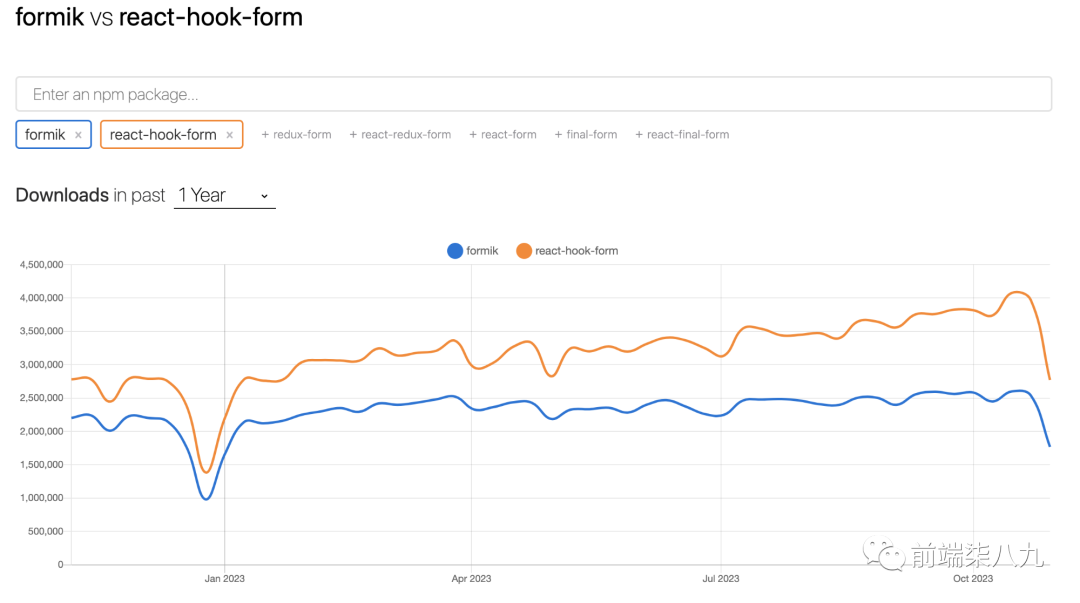Screen dimensions: 1080x603
Task: Click the 'Jan 2023' axis label
Action: click(x=225, y=579)
